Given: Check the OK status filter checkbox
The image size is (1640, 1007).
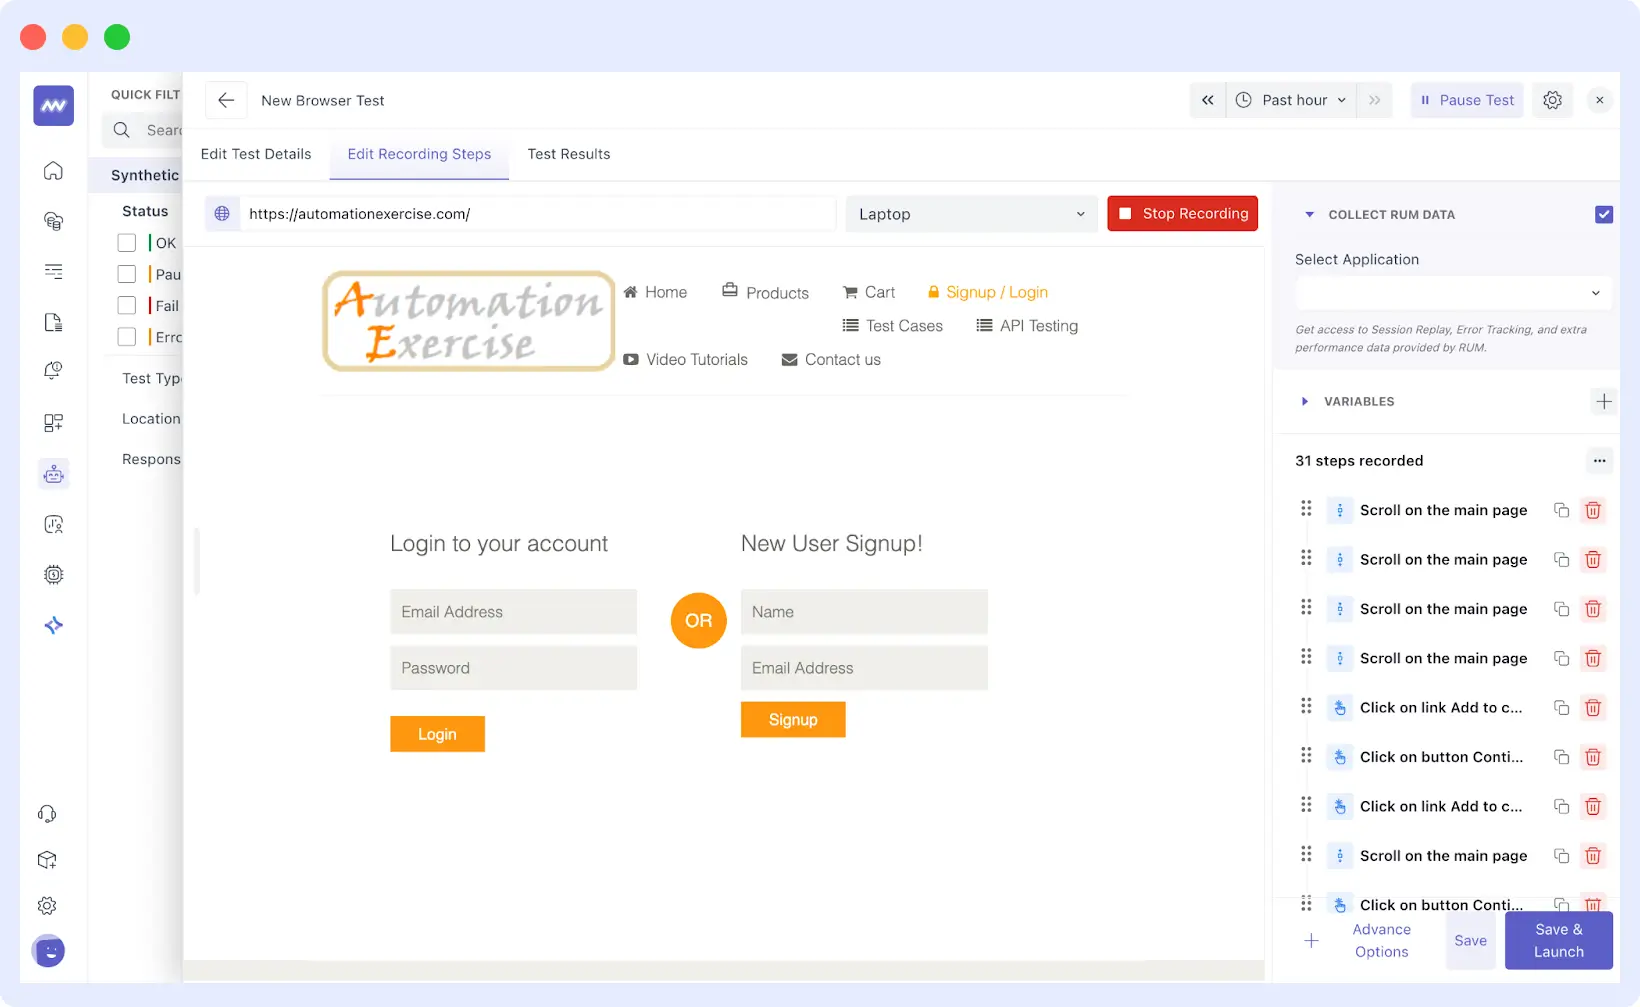Looking at the screenshot, I should pos(126,242).
